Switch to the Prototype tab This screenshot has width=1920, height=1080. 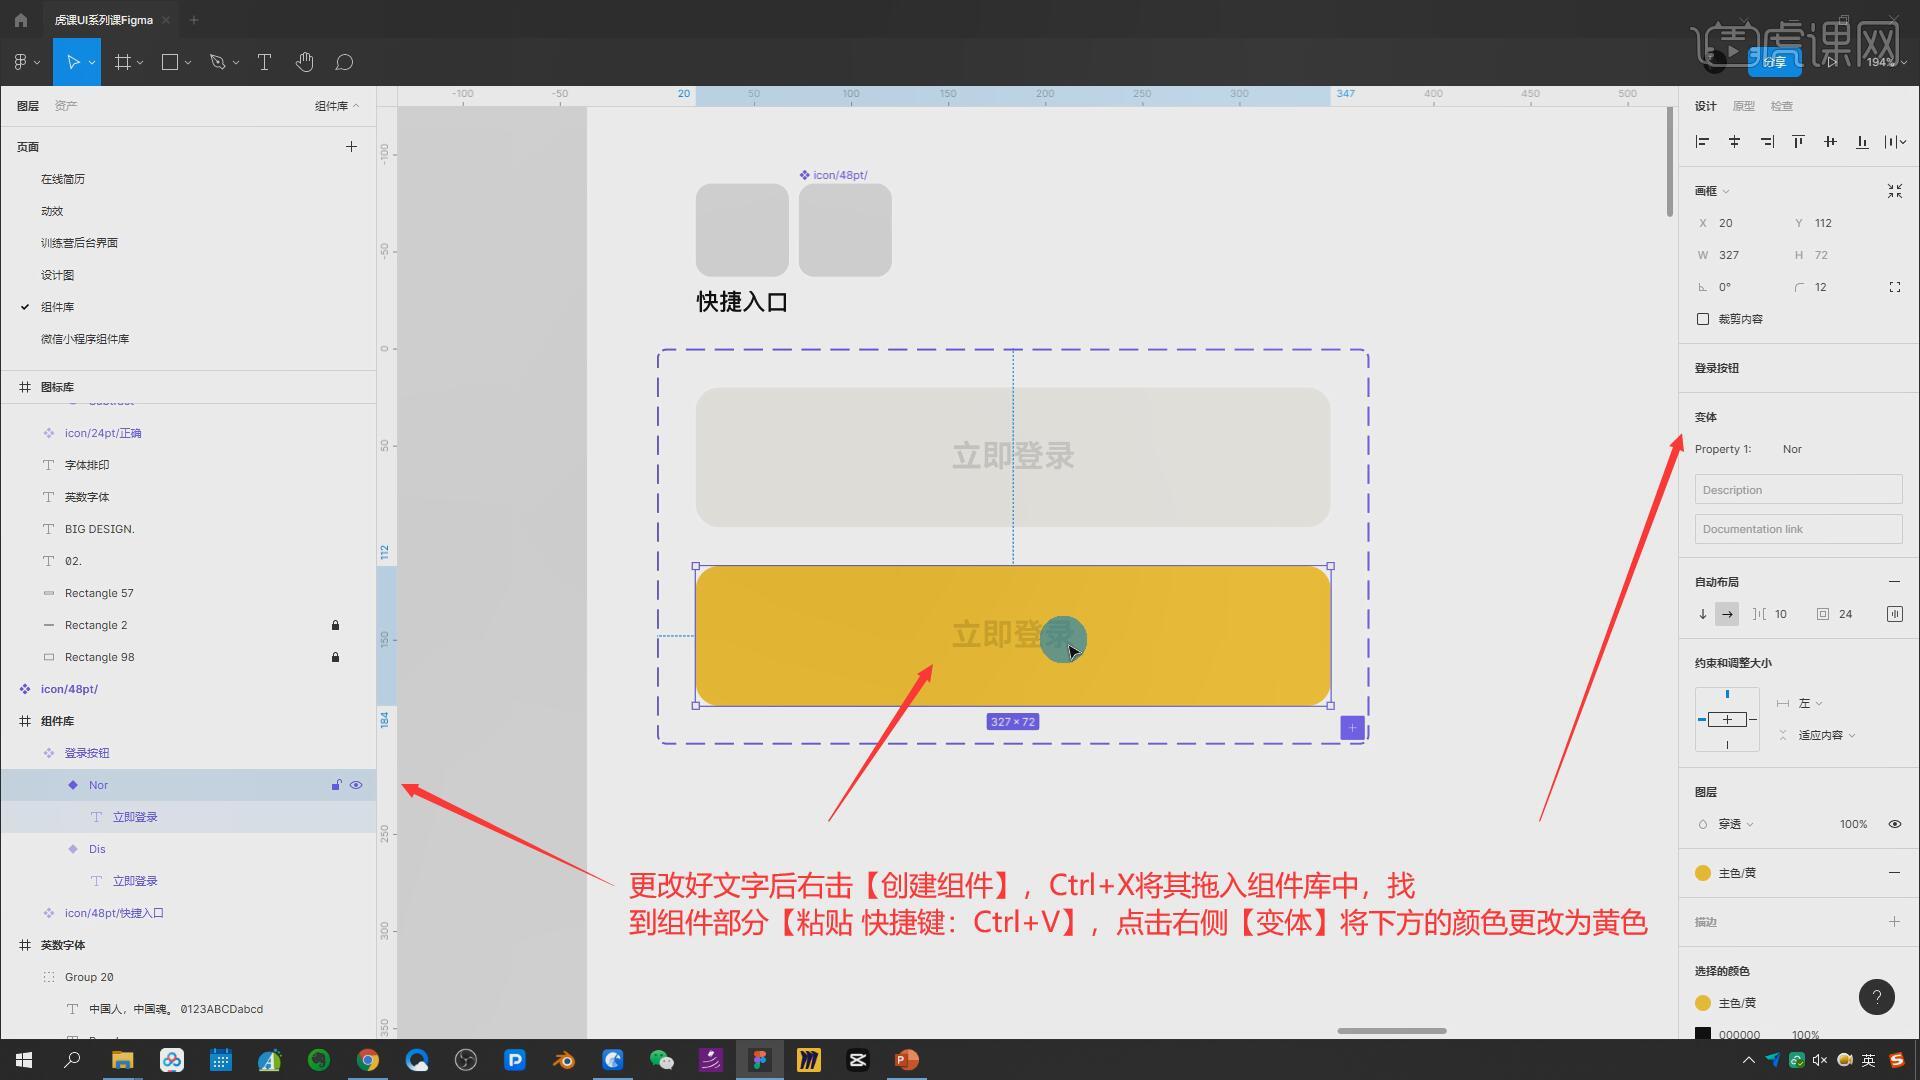click(x=1743, y=106)
